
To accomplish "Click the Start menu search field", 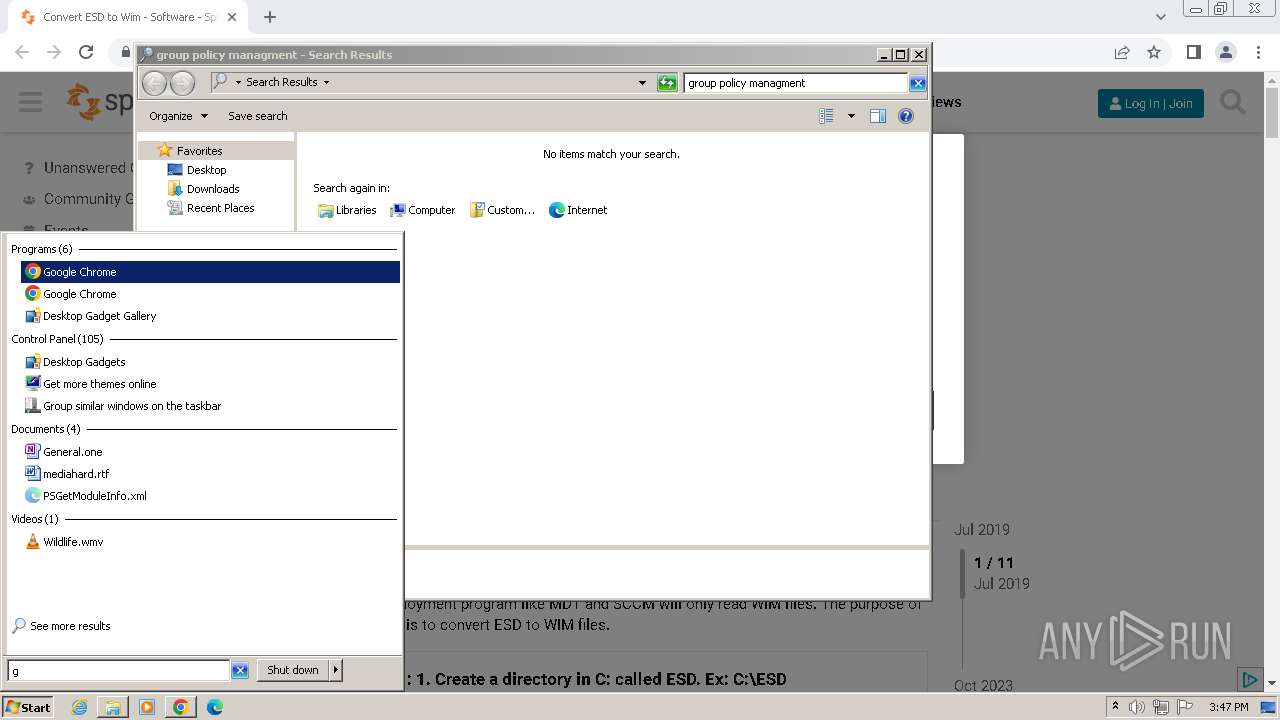I will point(119,671).
